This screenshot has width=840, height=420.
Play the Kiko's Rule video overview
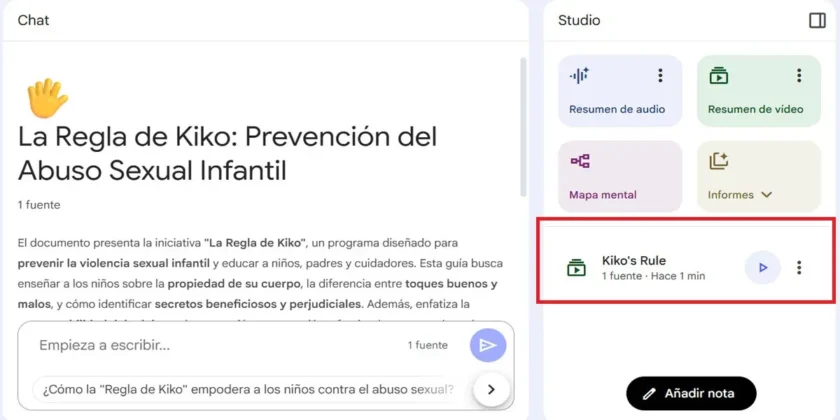coord(763,267)
